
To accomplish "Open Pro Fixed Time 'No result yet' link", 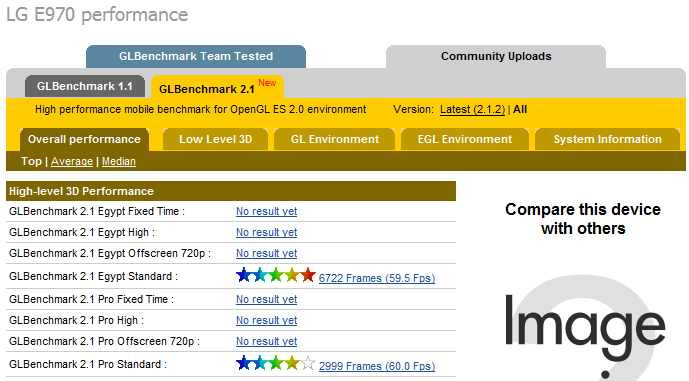I will tap(266, 299).
